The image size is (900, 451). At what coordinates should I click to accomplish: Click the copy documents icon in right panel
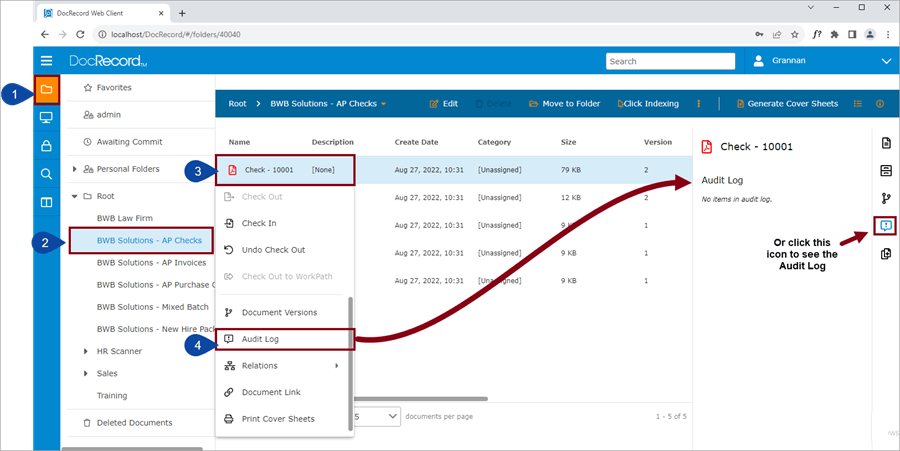coord(886,254)
